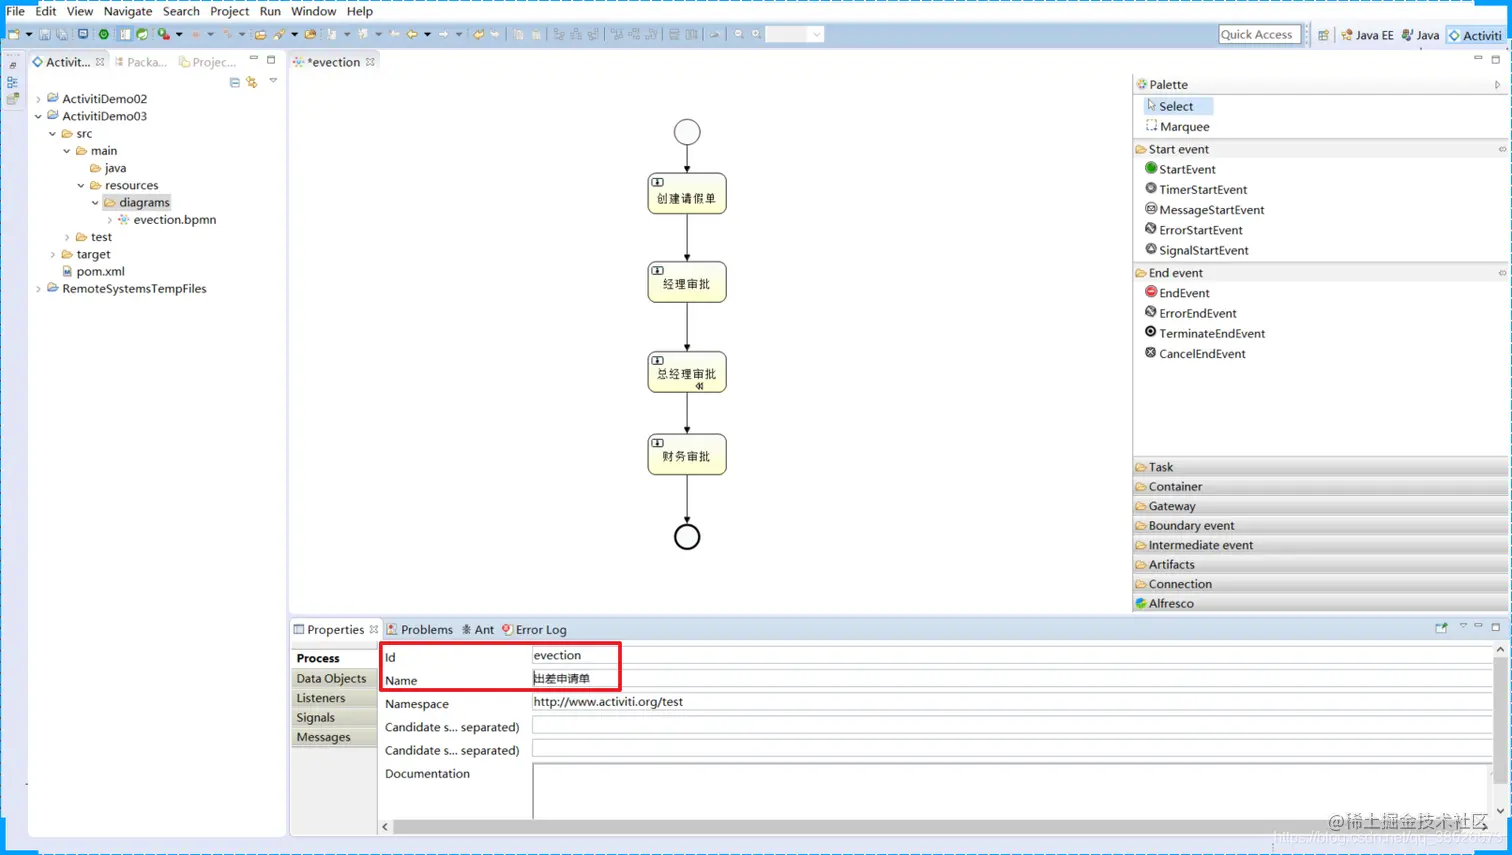1512x855 pixels.
Task: Select the 经理审批 task node
Action: pyautogui.click(x=687, y=283)
